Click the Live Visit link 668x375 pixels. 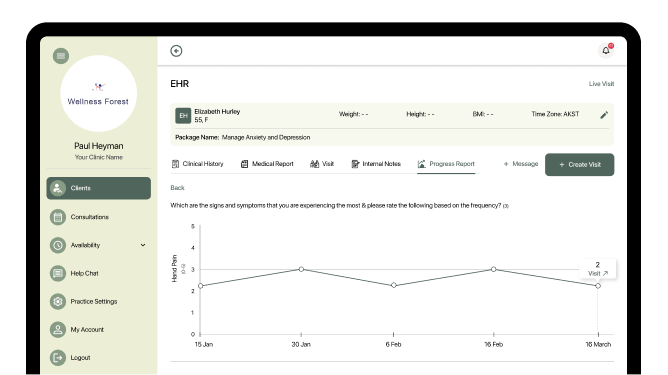(601, 84)
